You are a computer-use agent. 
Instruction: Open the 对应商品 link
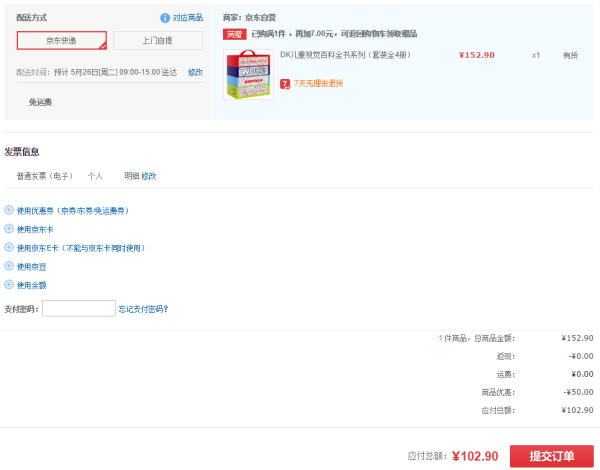click(x=188, y=18)
